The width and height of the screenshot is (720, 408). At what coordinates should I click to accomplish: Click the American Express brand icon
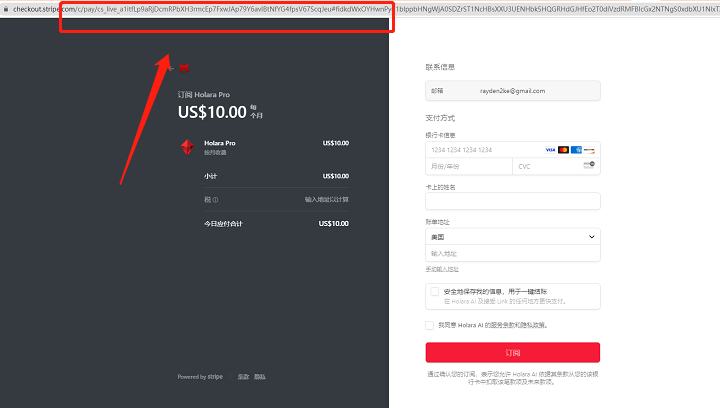click(x=576, y=150)
